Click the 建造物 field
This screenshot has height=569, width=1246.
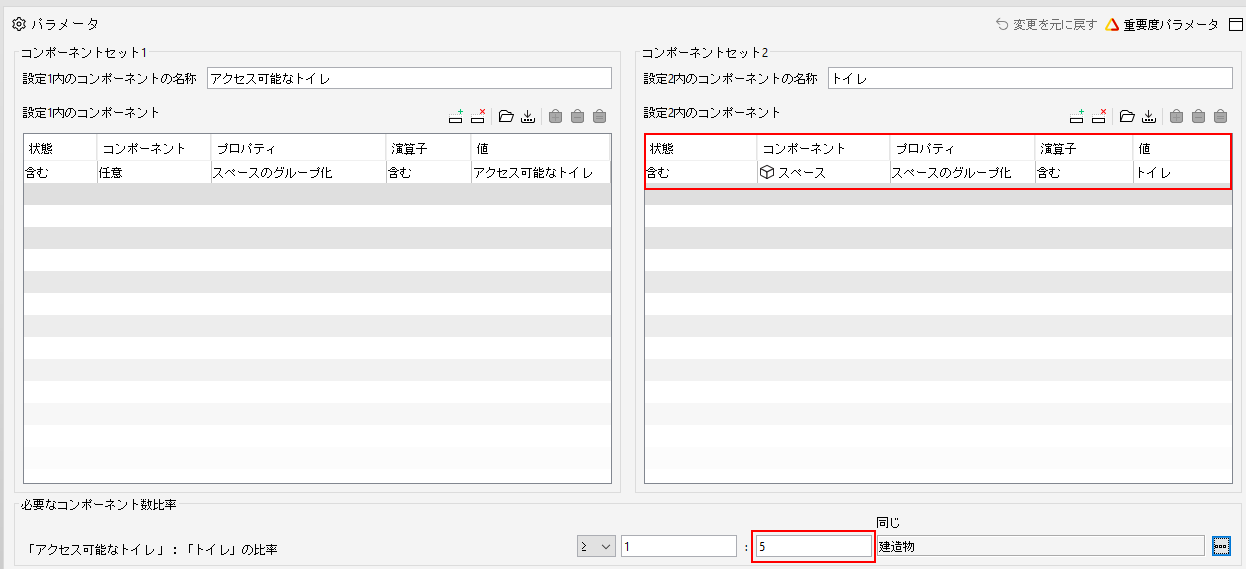pyautogui.click(x=1040, y=546)
